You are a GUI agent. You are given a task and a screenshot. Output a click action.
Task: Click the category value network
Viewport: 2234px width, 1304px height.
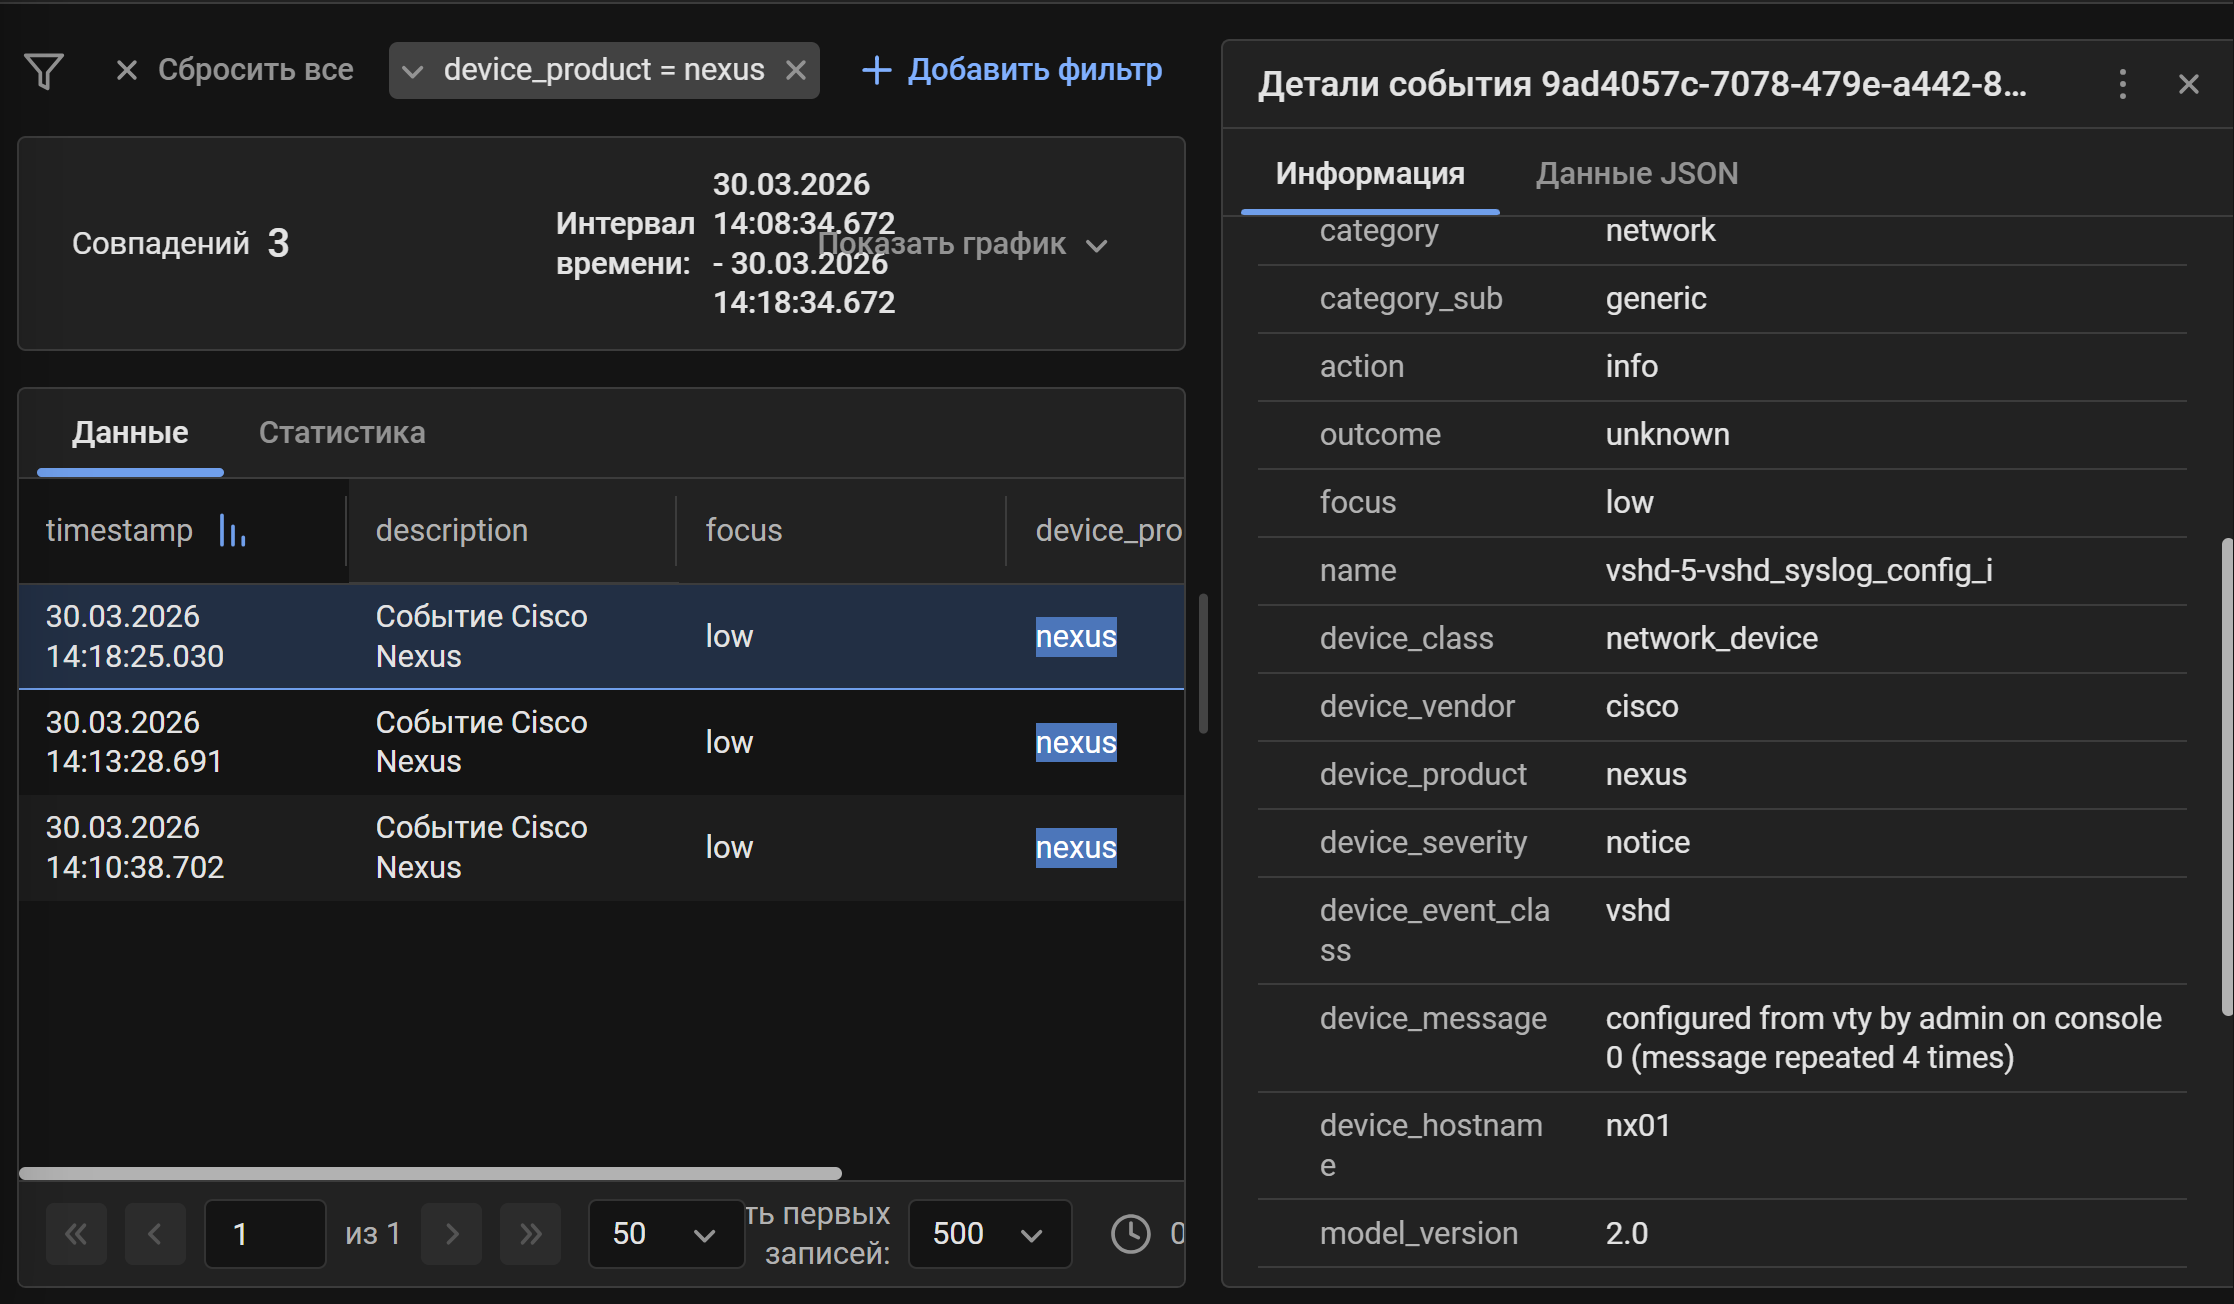1660,231
